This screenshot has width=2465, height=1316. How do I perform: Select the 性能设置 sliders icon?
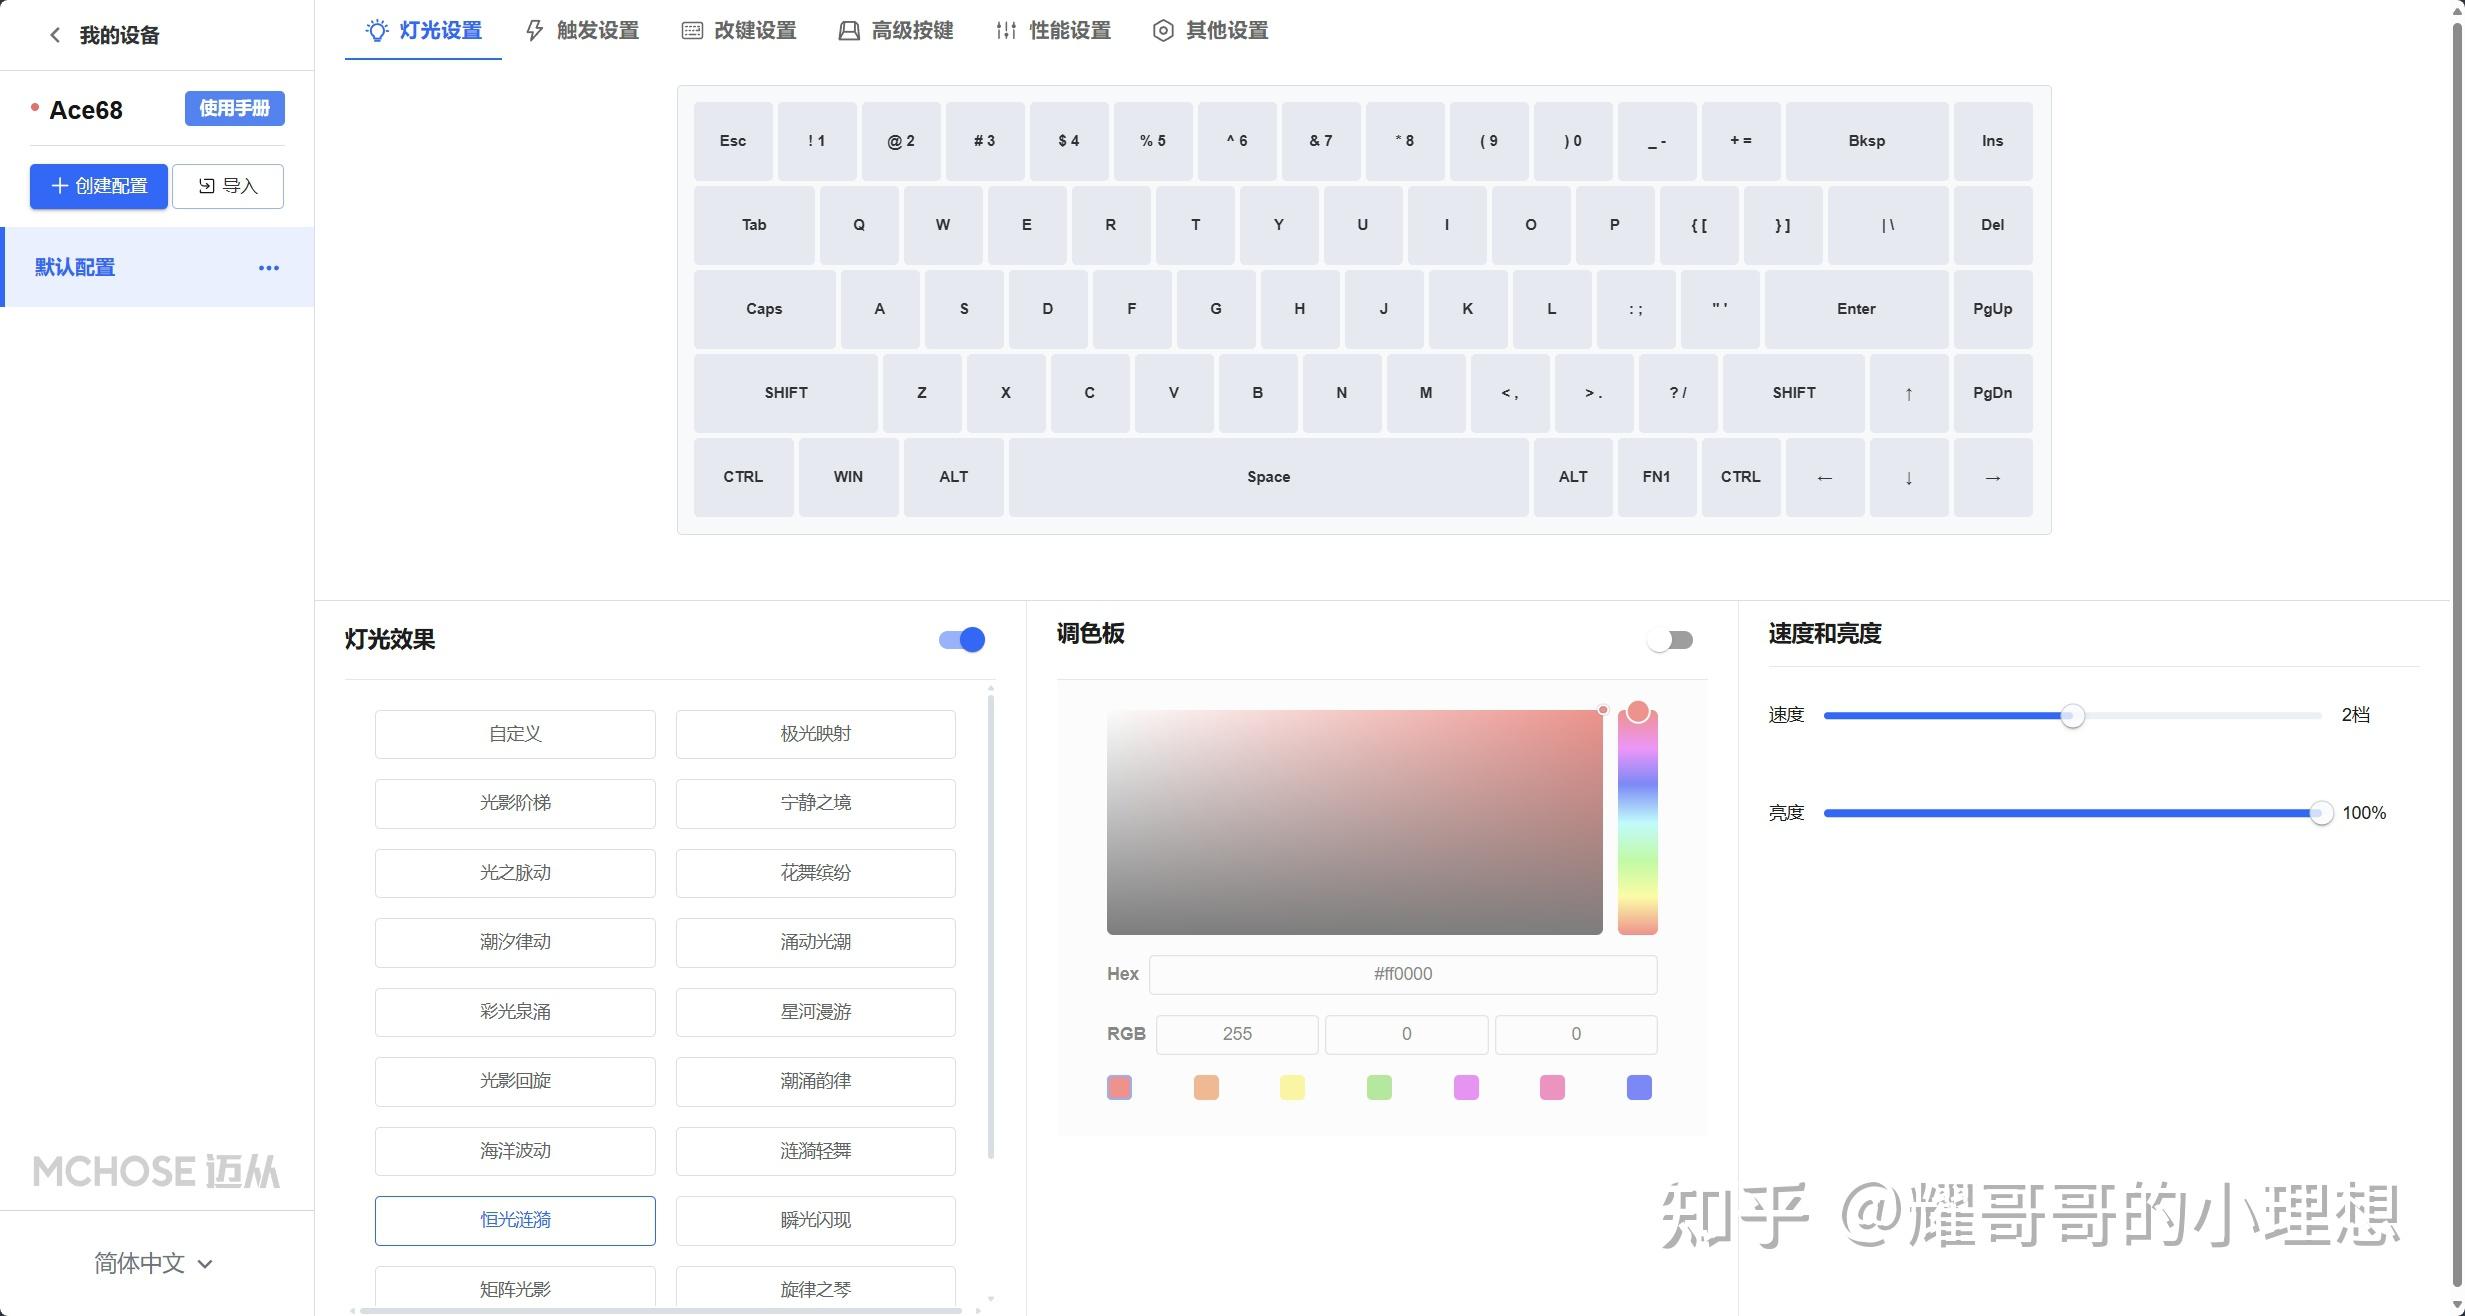tap(1005, 30)
